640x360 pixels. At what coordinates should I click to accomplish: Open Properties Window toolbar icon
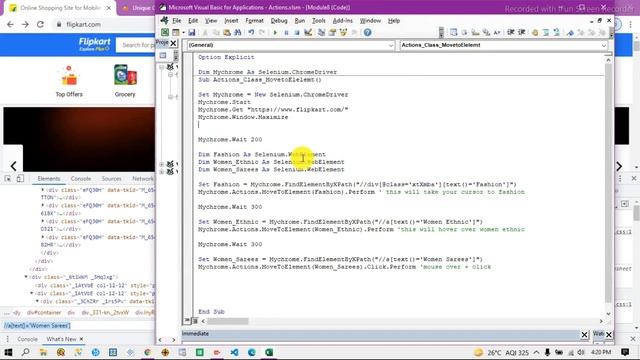tap(332, 33)
